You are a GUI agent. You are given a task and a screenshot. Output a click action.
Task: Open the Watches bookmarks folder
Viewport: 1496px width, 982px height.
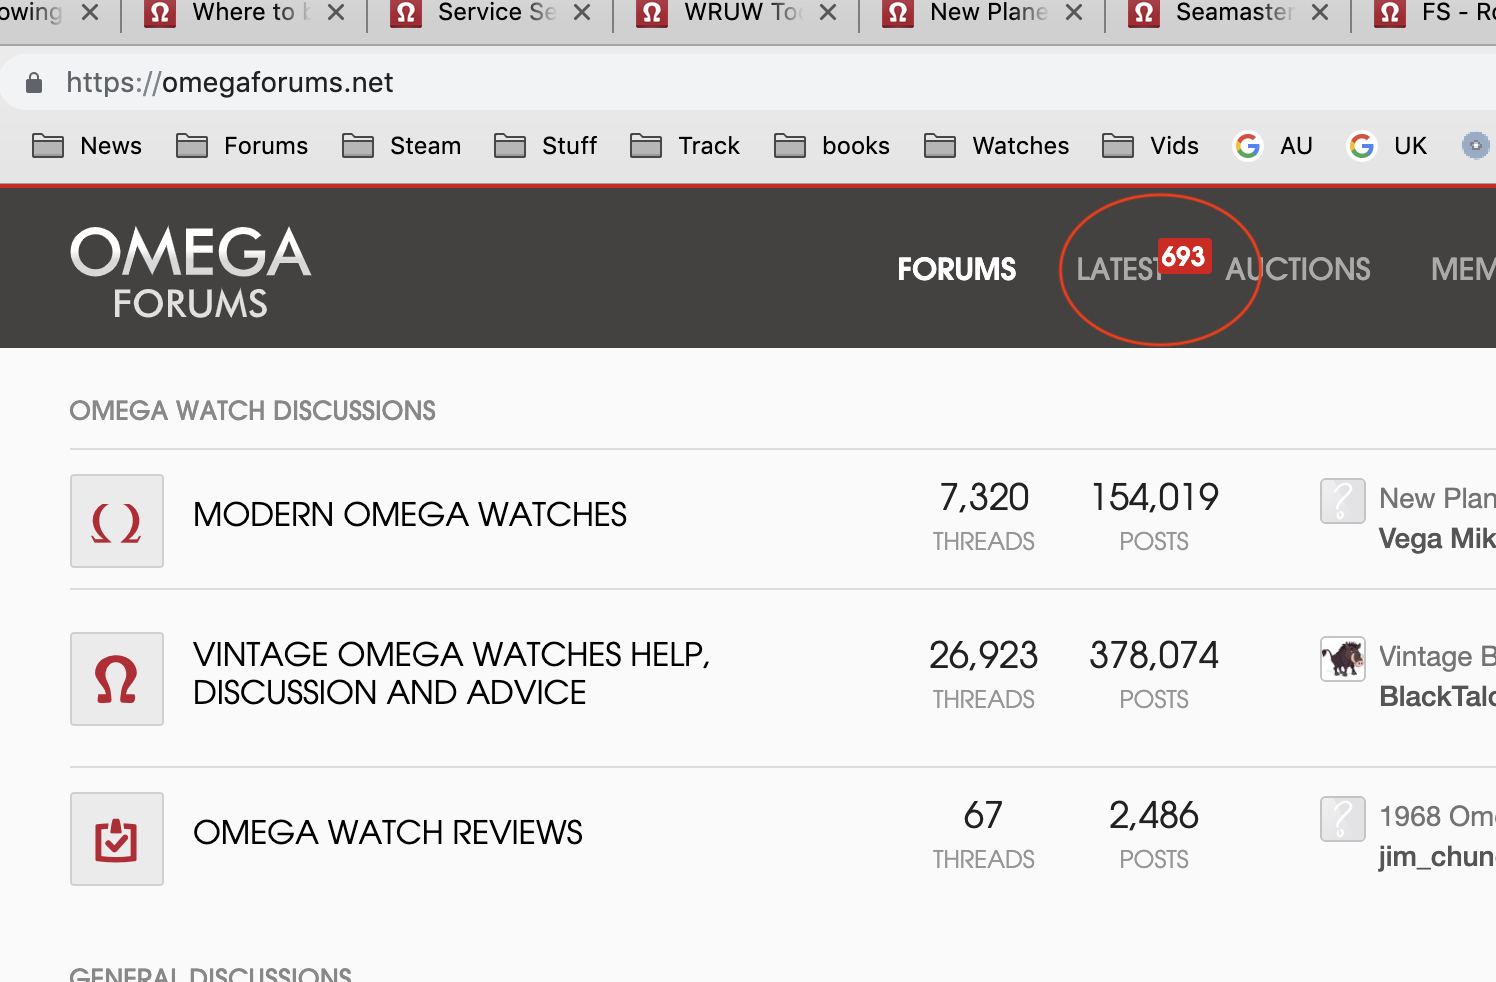[x=996, y=146]
